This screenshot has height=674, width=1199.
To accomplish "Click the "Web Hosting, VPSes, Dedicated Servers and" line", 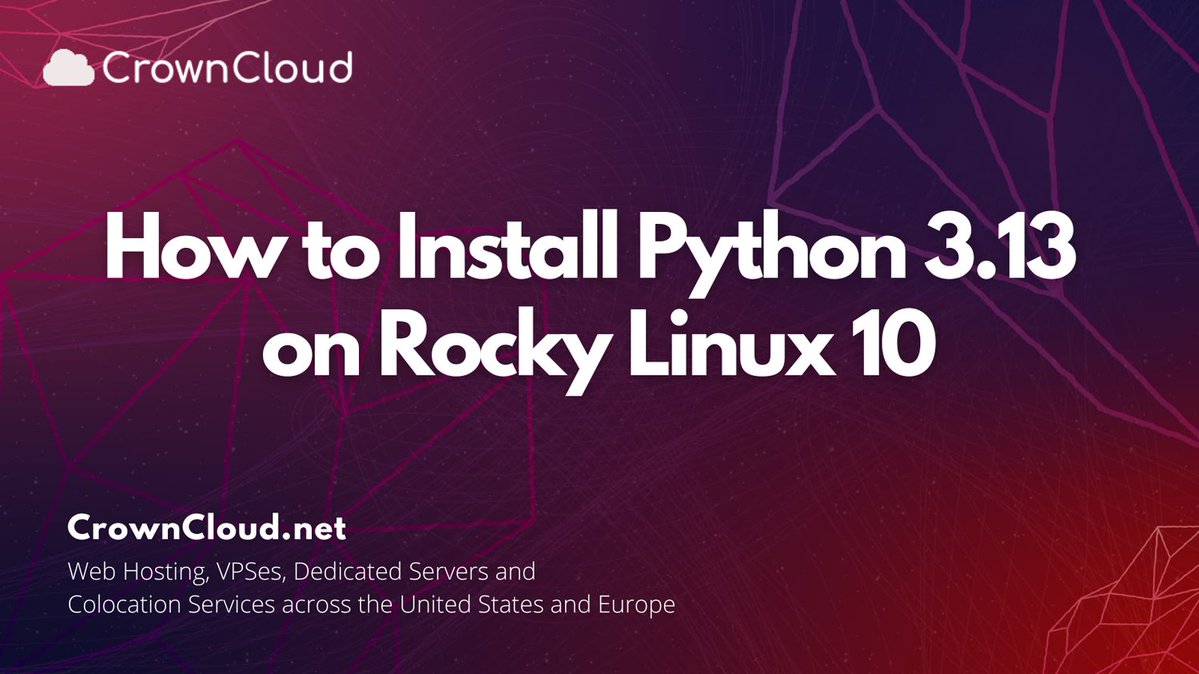I will (x=301, y=572).
